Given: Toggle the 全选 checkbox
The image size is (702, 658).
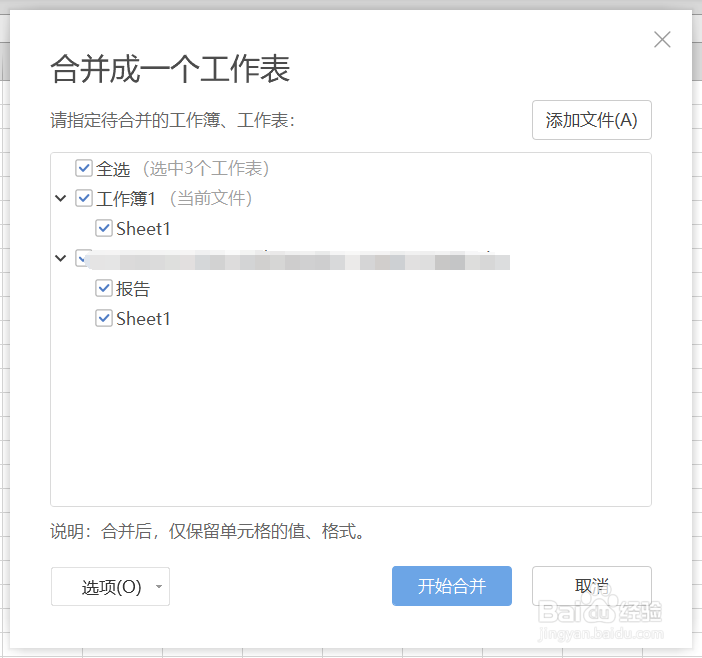Looking at the screenshot, I should 84,168.
